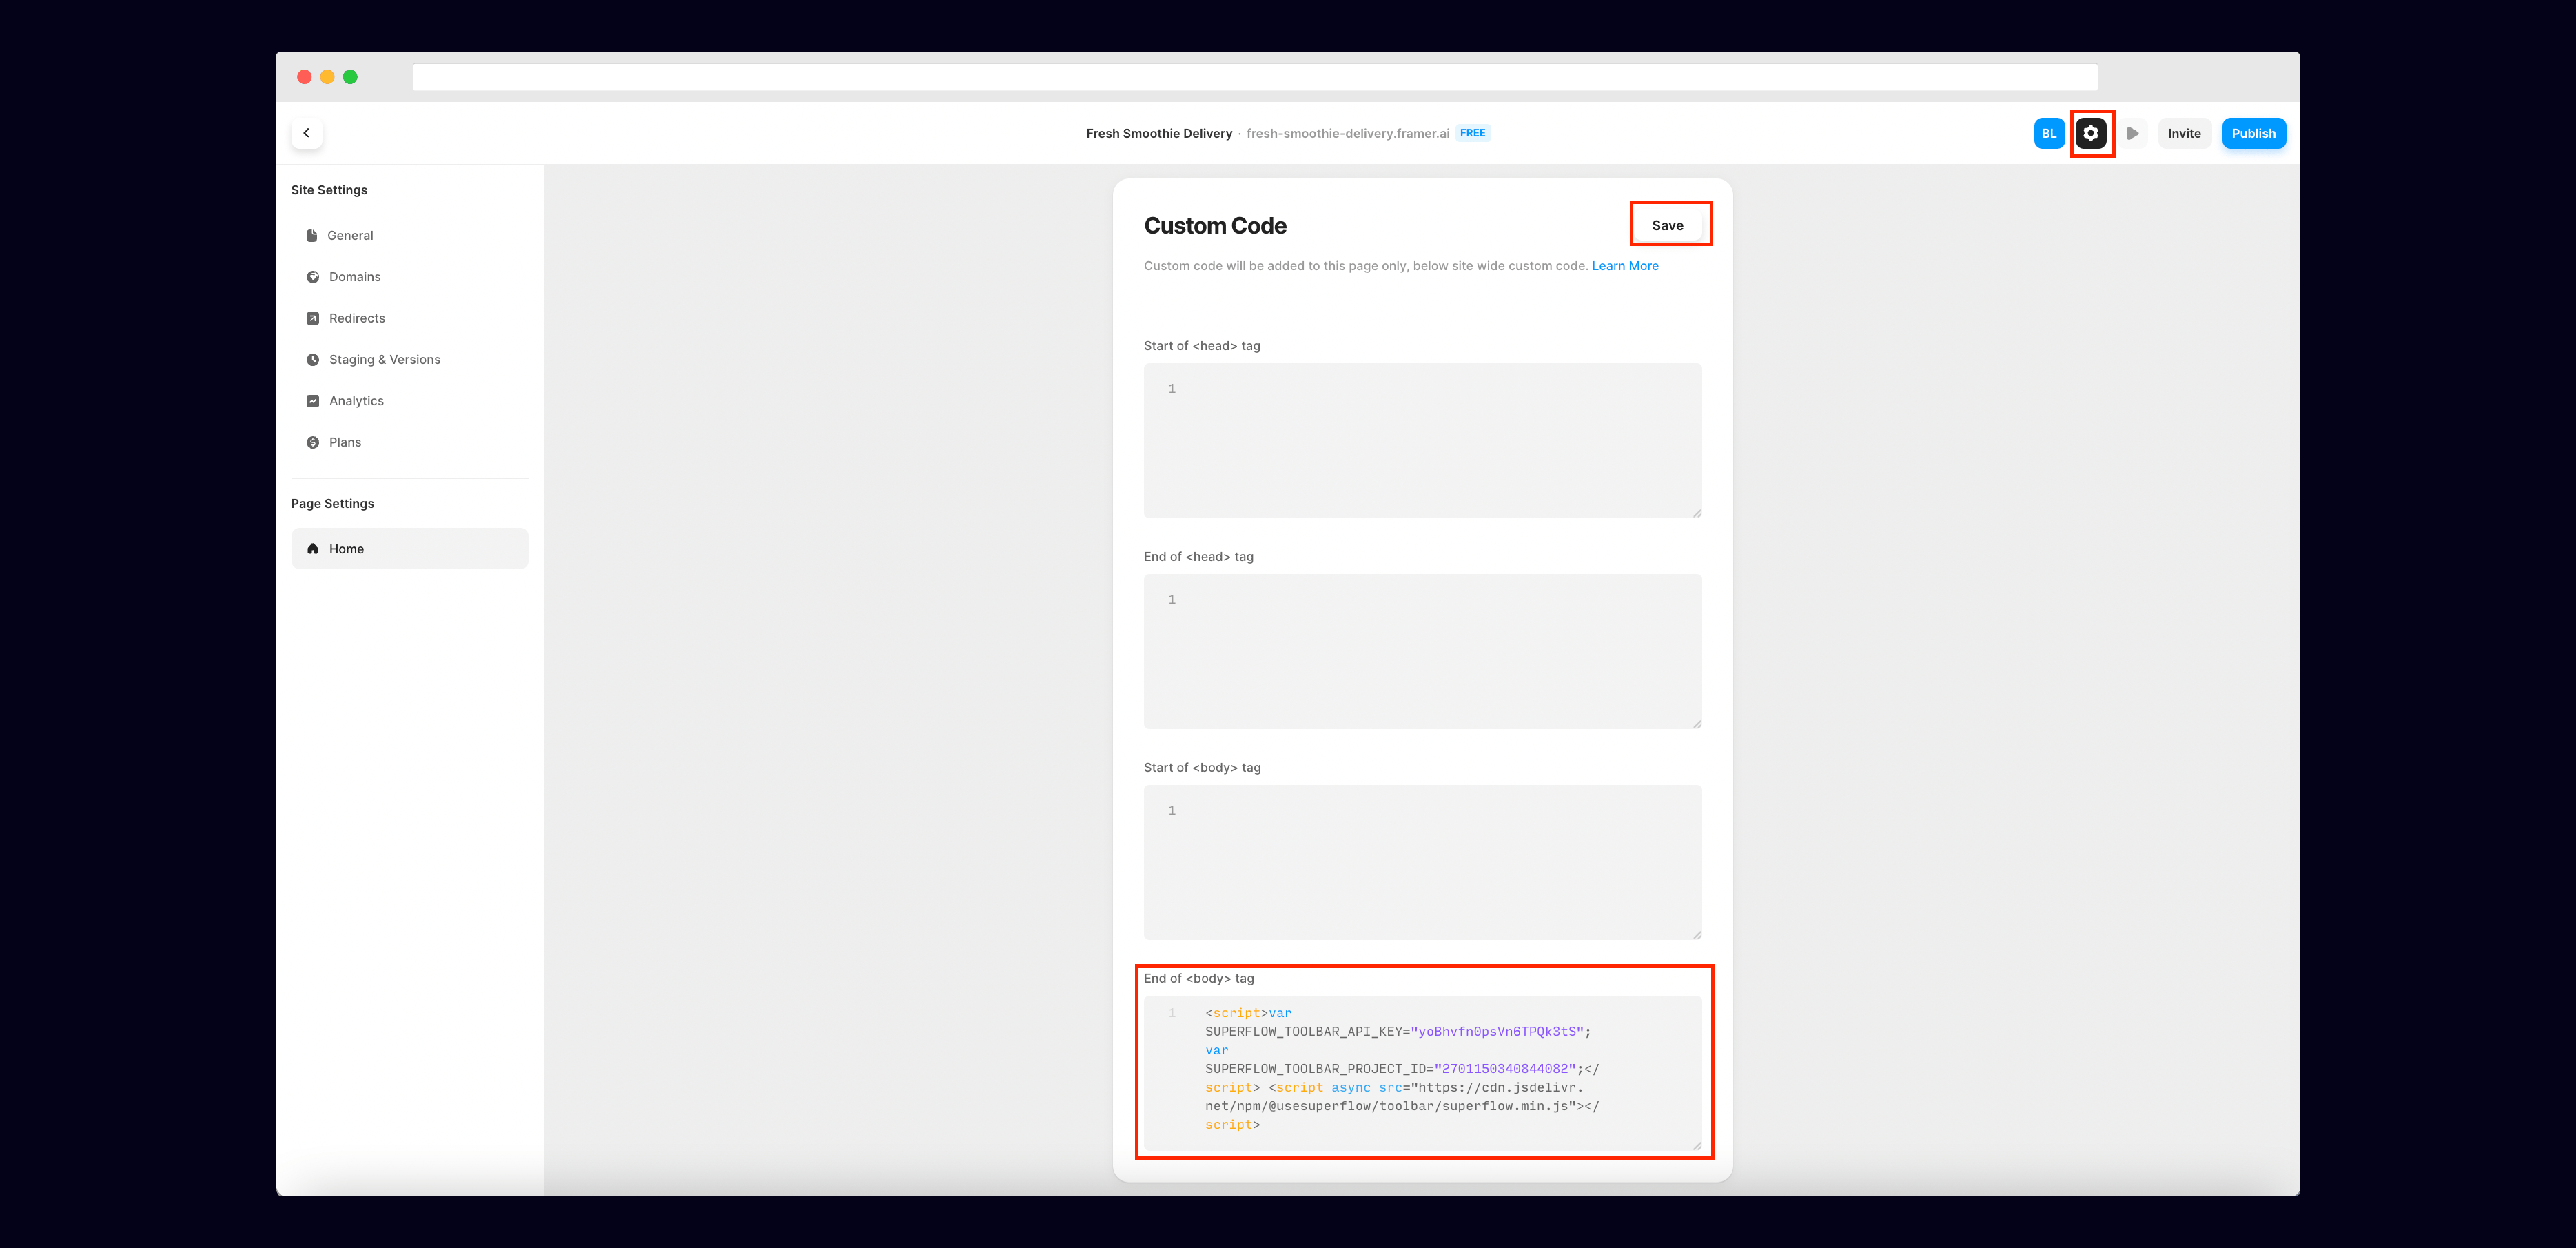Click the Fresh Smoothie Delivery project title
2576x1248 pixels.
click(x=1159, y=133)
